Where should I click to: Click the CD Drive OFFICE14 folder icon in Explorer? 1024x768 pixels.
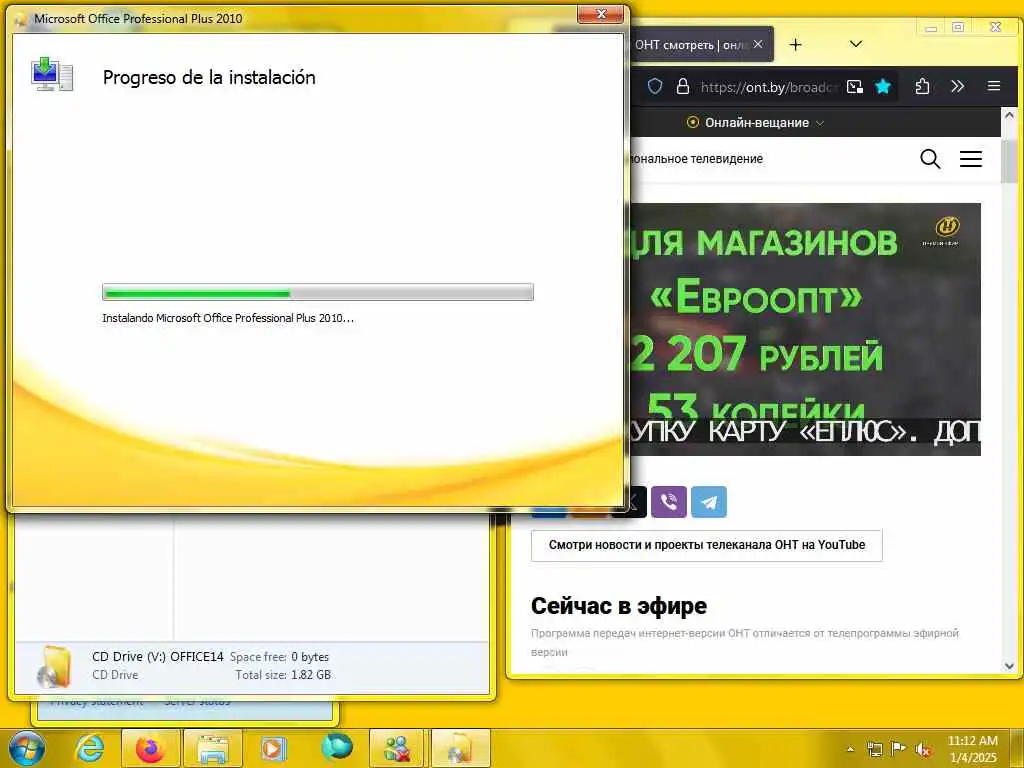coord(55,666)
